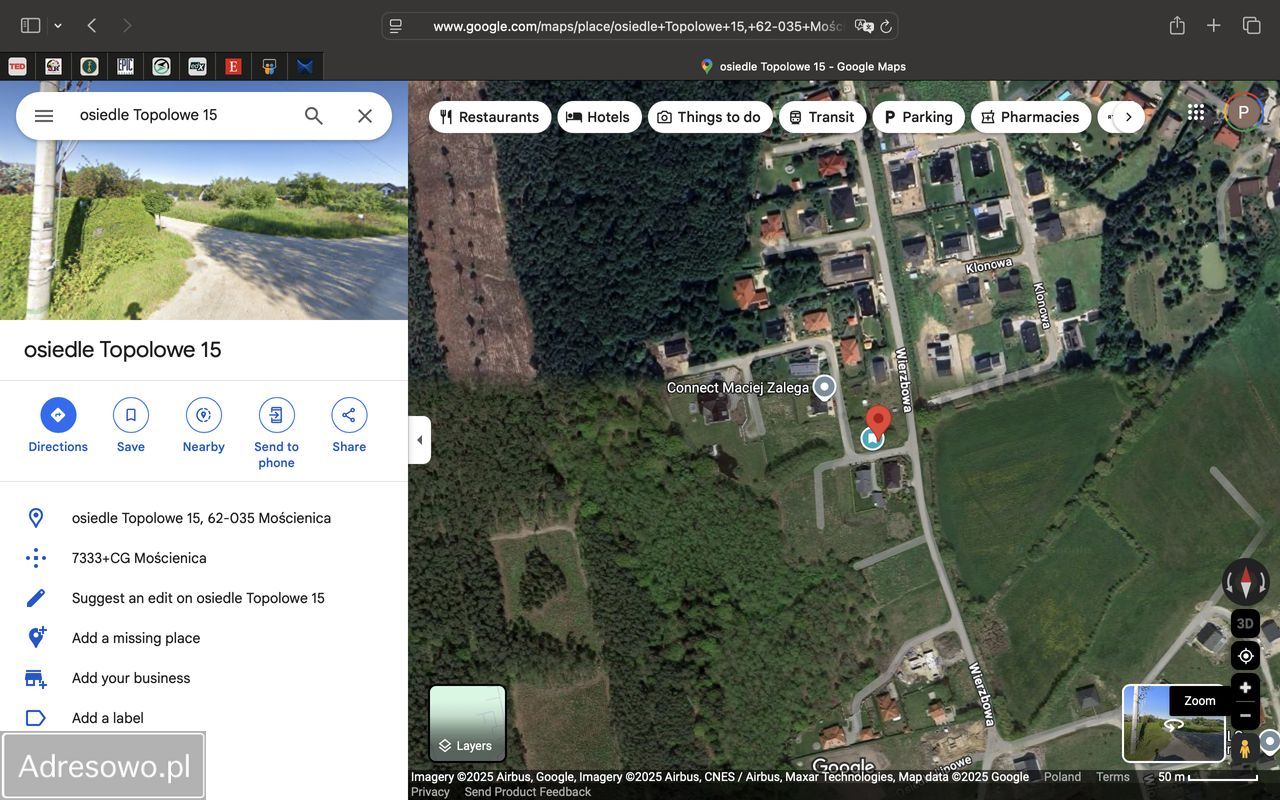The width and height of the screenshot is (1280, 800).
Task: Open the Terms link
Action: click(x=1113, y=777)
